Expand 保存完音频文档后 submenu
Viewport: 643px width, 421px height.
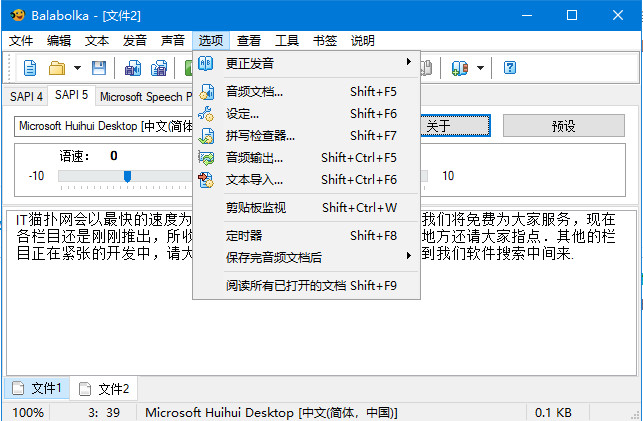point(306,257)
